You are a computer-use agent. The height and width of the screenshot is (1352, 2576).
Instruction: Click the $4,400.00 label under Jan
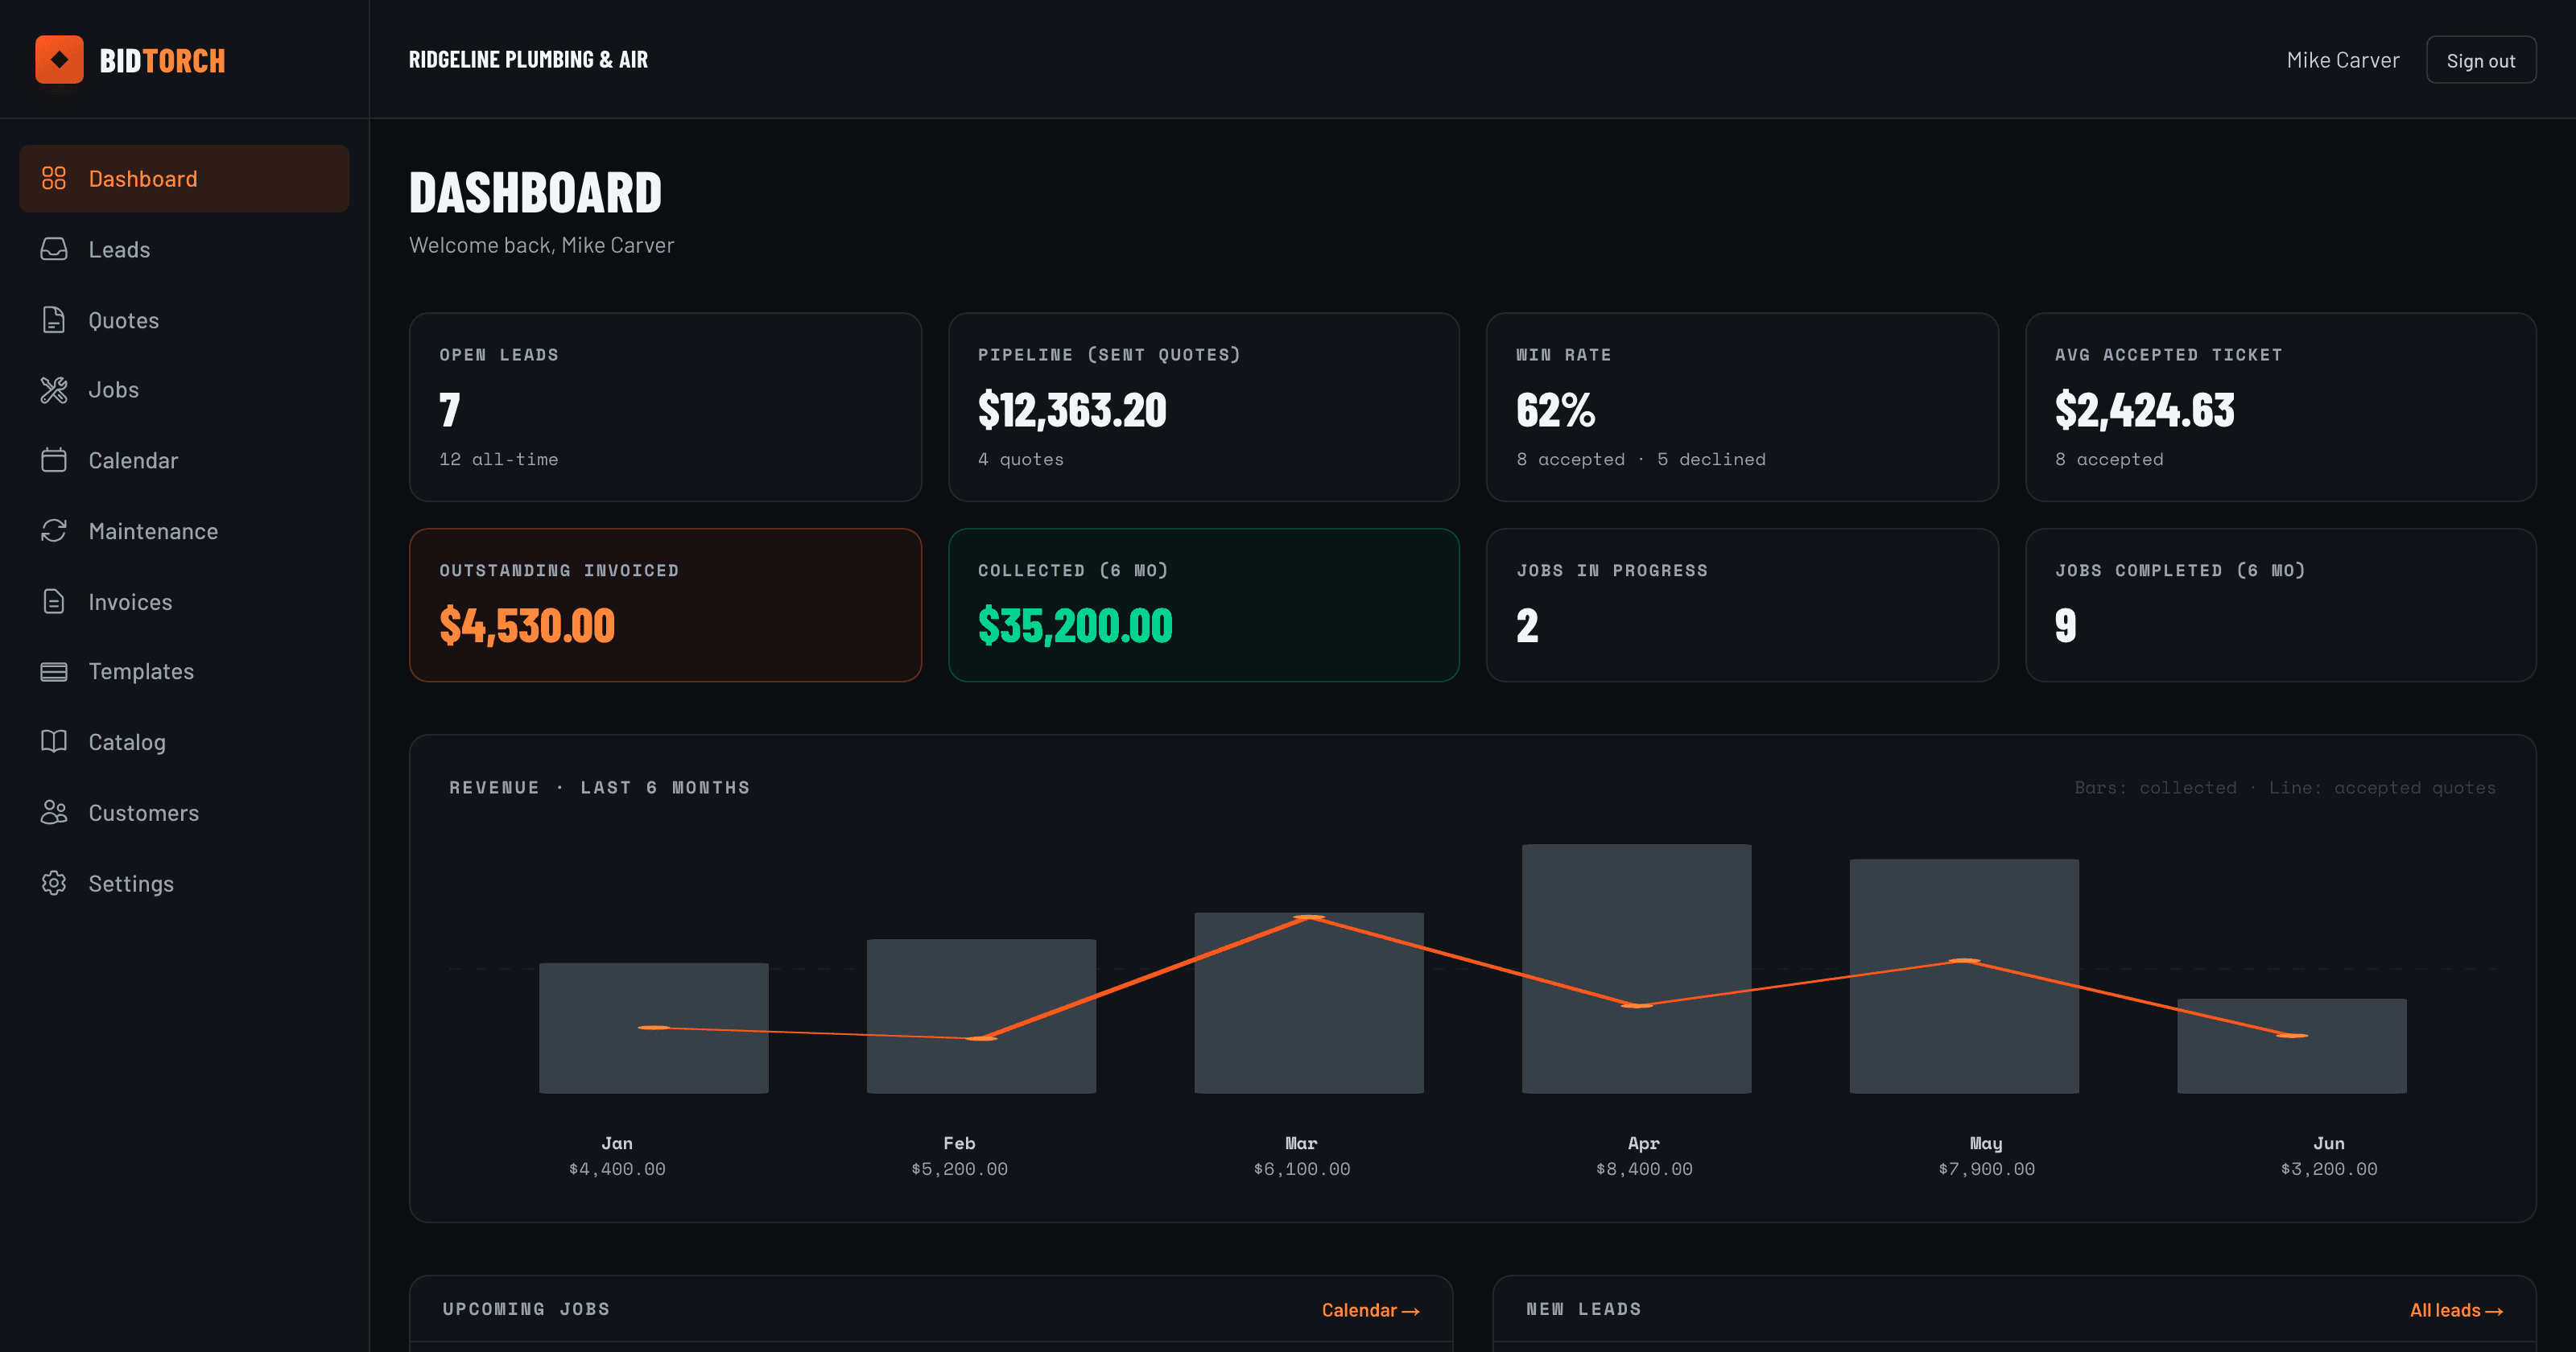(617, 1169)
